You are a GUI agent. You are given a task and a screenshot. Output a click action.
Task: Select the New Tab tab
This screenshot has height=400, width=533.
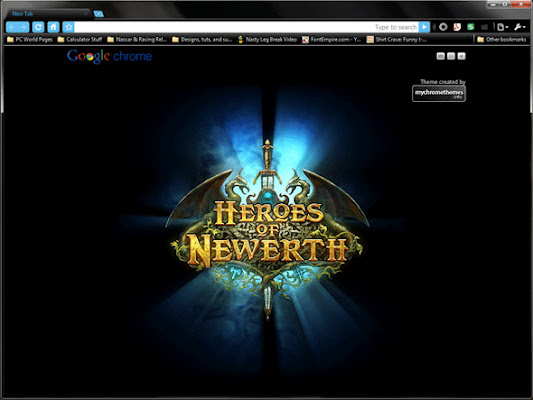[x=48, y=14]
